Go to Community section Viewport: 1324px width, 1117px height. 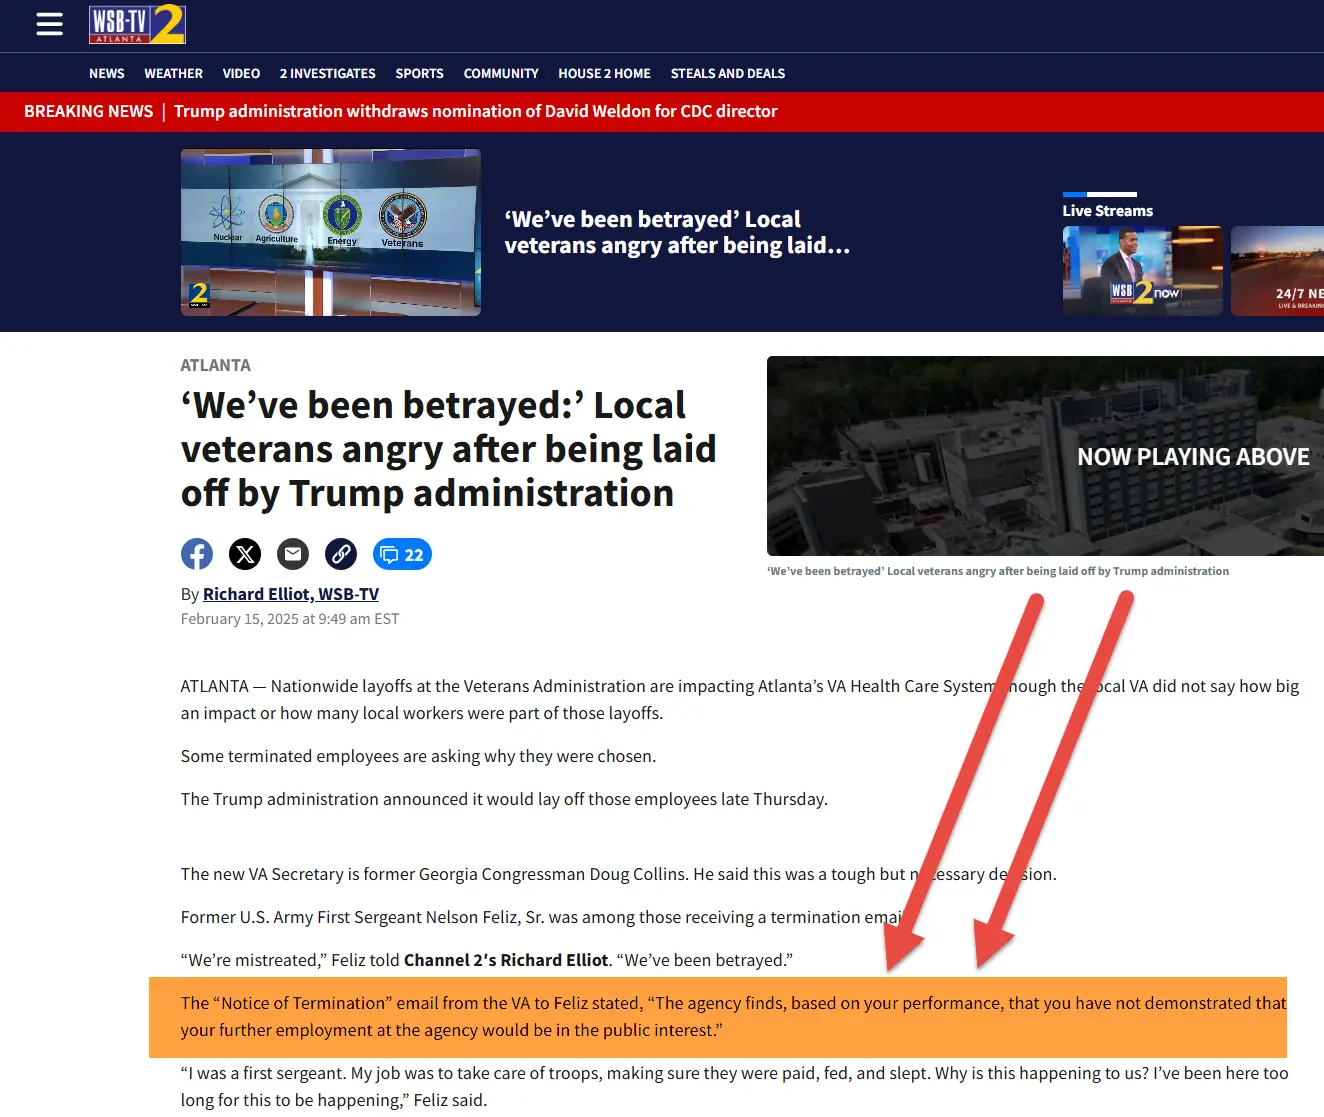(501, 73)
